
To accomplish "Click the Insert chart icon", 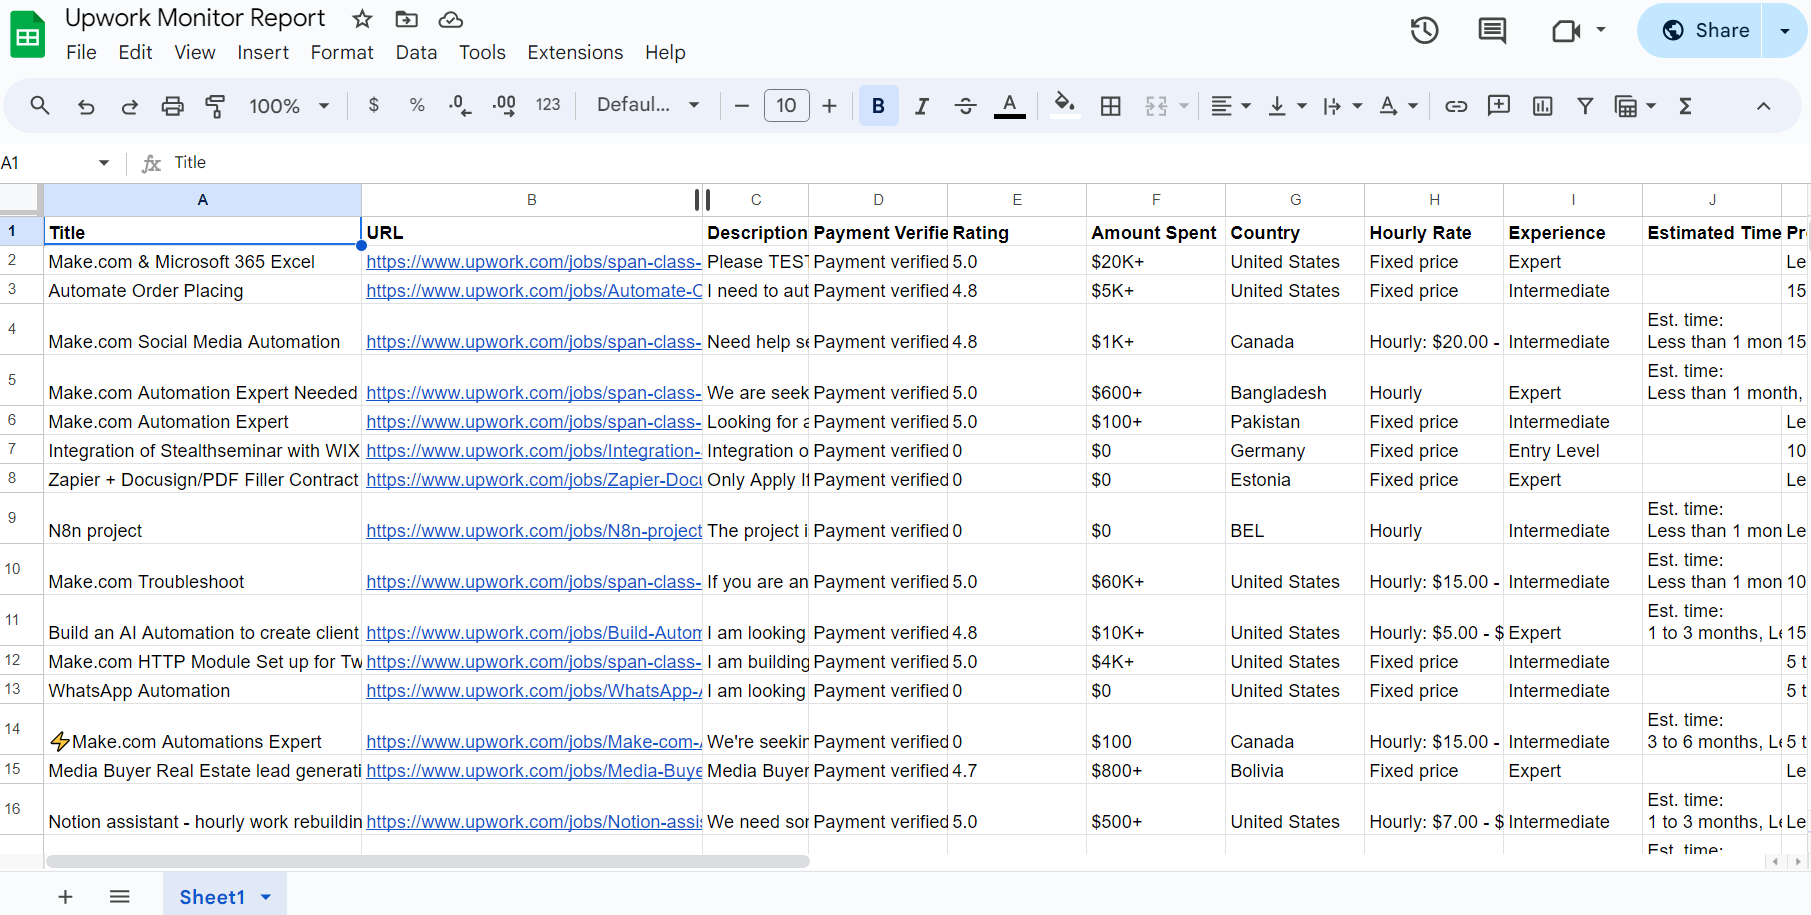I will [1542, 106].
